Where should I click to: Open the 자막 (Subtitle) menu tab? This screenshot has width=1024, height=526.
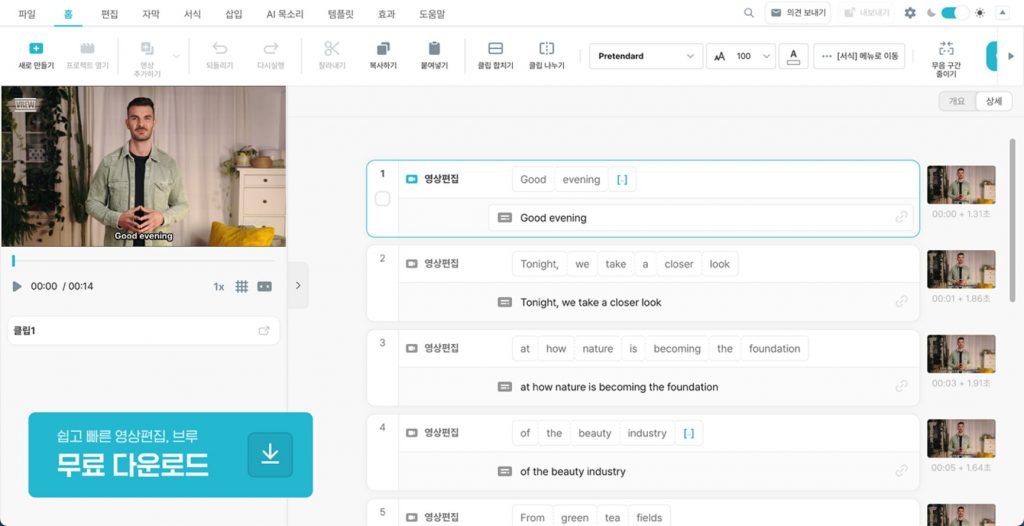(x=151, y=14)
